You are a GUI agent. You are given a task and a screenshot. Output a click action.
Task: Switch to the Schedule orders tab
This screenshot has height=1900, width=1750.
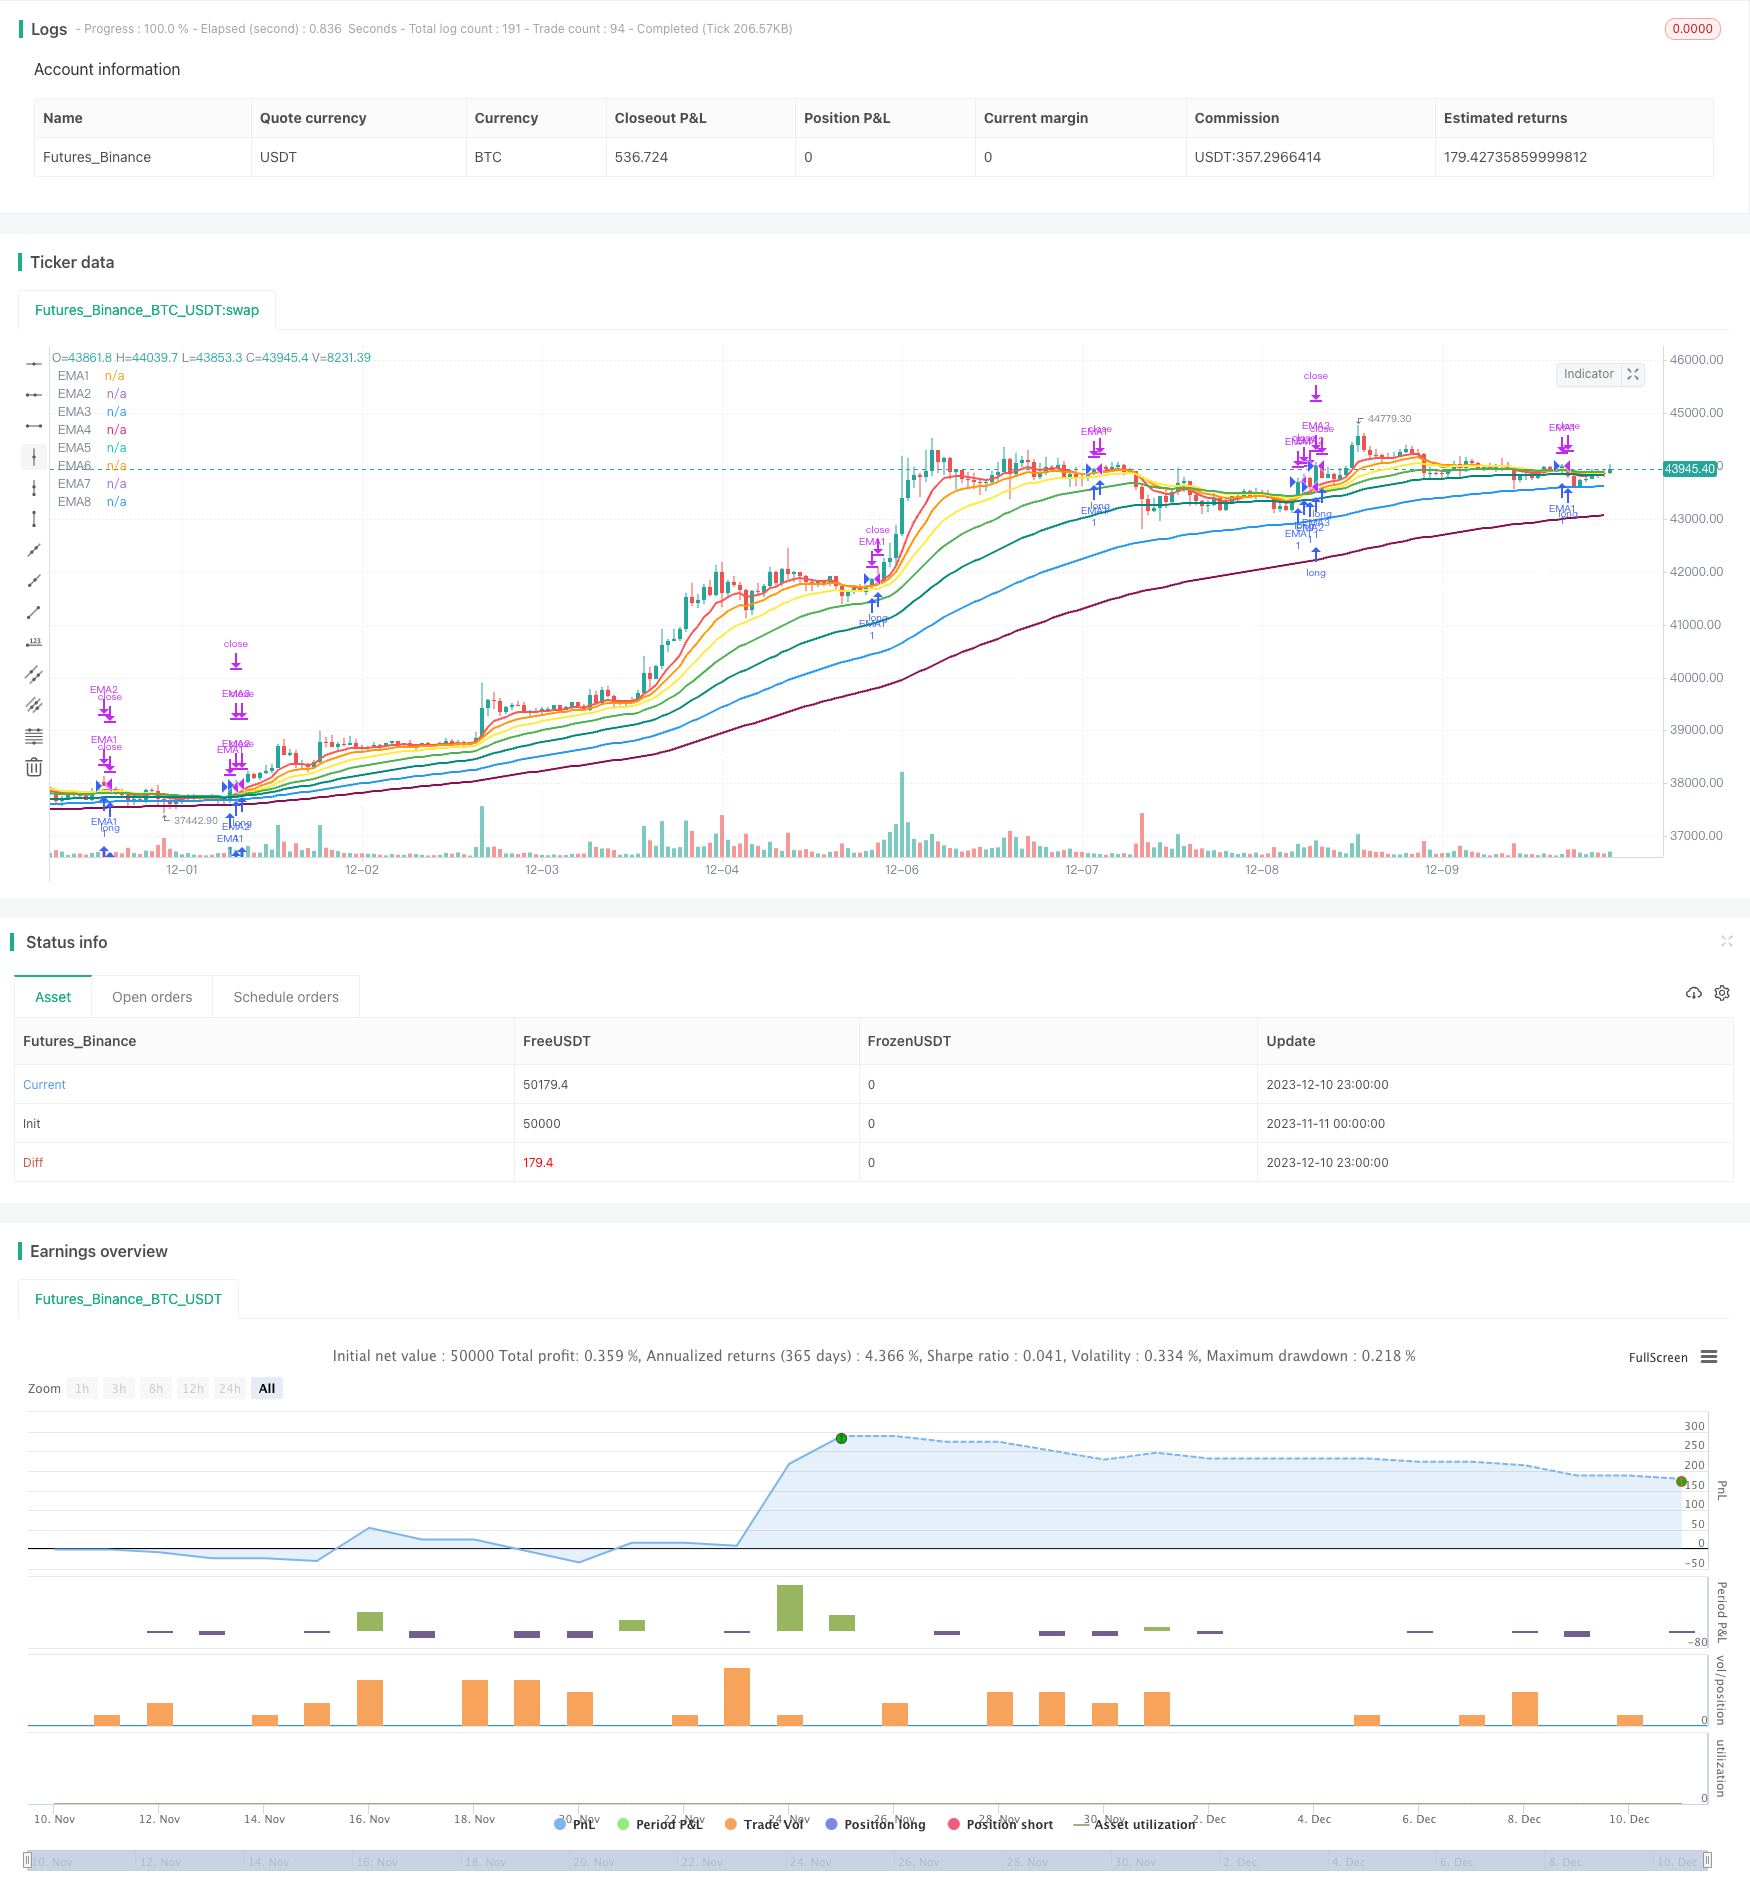(x=286, y=997)
